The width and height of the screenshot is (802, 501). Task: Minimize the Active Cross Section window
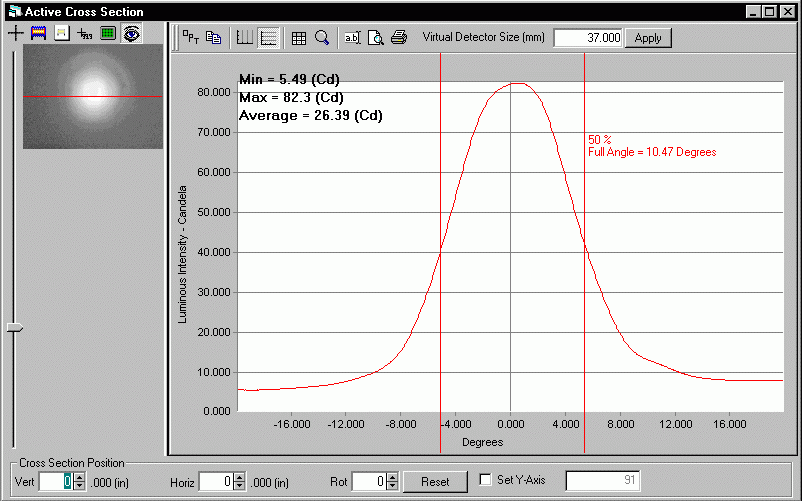(752, 12)
